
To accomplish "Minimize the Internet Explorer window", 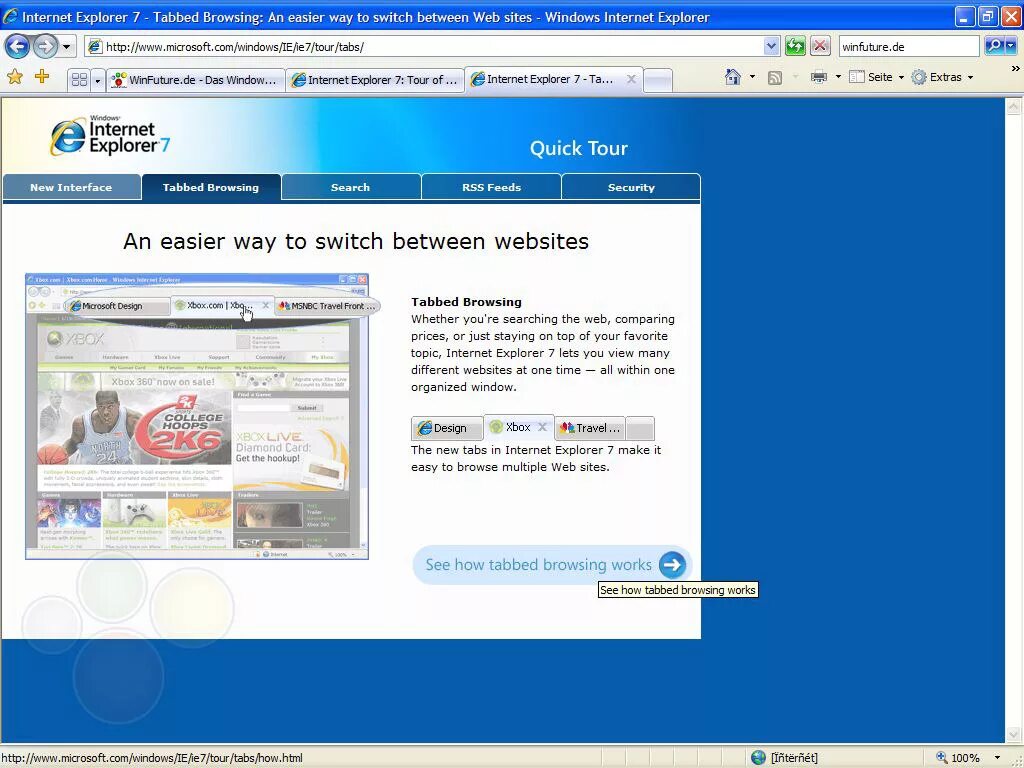I will (965, 16).
